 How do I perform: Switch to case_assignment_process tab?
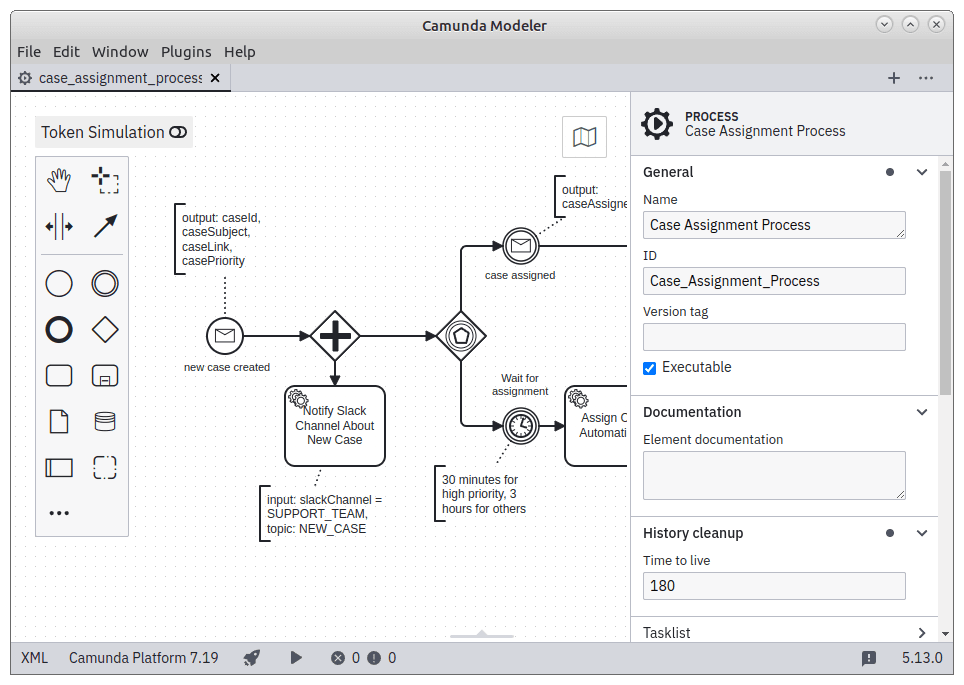(x=120, y=78)
